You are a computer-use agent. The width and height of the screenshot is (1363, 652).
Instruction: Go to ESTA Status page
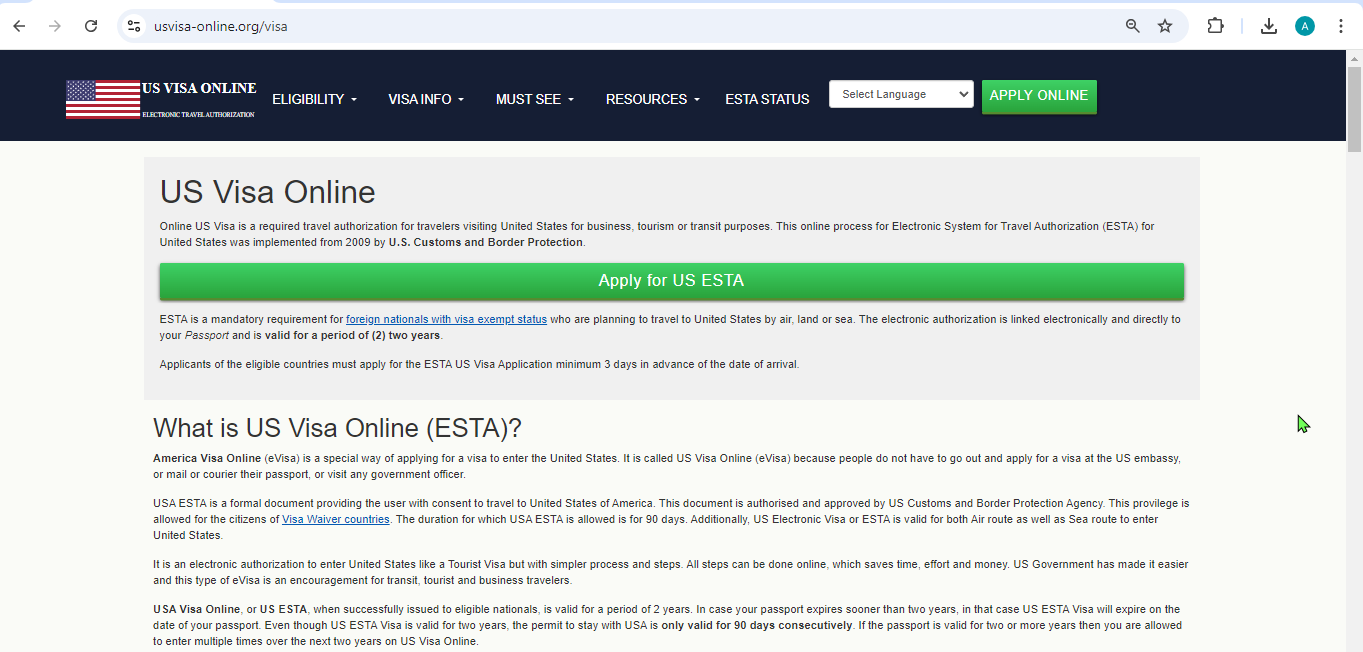pyautogui.click(x=767, y=99)
